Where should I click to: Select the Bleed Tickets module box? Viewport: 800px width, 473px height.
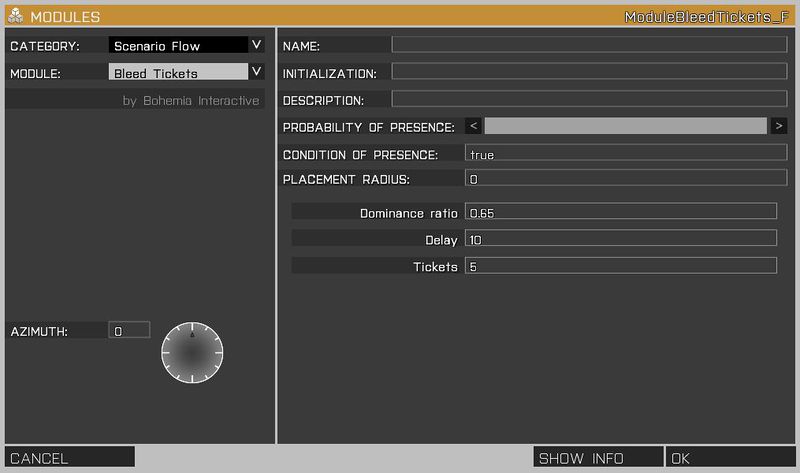pos(177,72)
